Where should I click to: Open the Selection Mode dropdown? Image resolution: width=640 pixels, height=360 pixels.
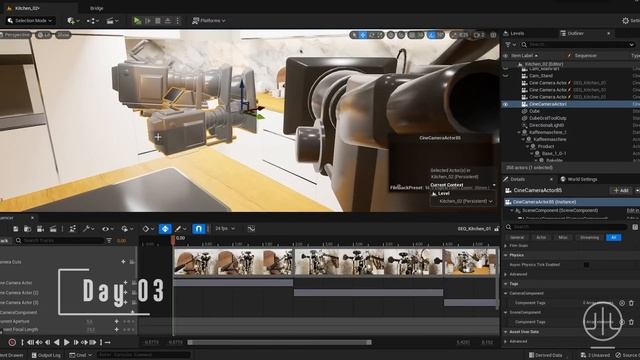coord(31,20)
